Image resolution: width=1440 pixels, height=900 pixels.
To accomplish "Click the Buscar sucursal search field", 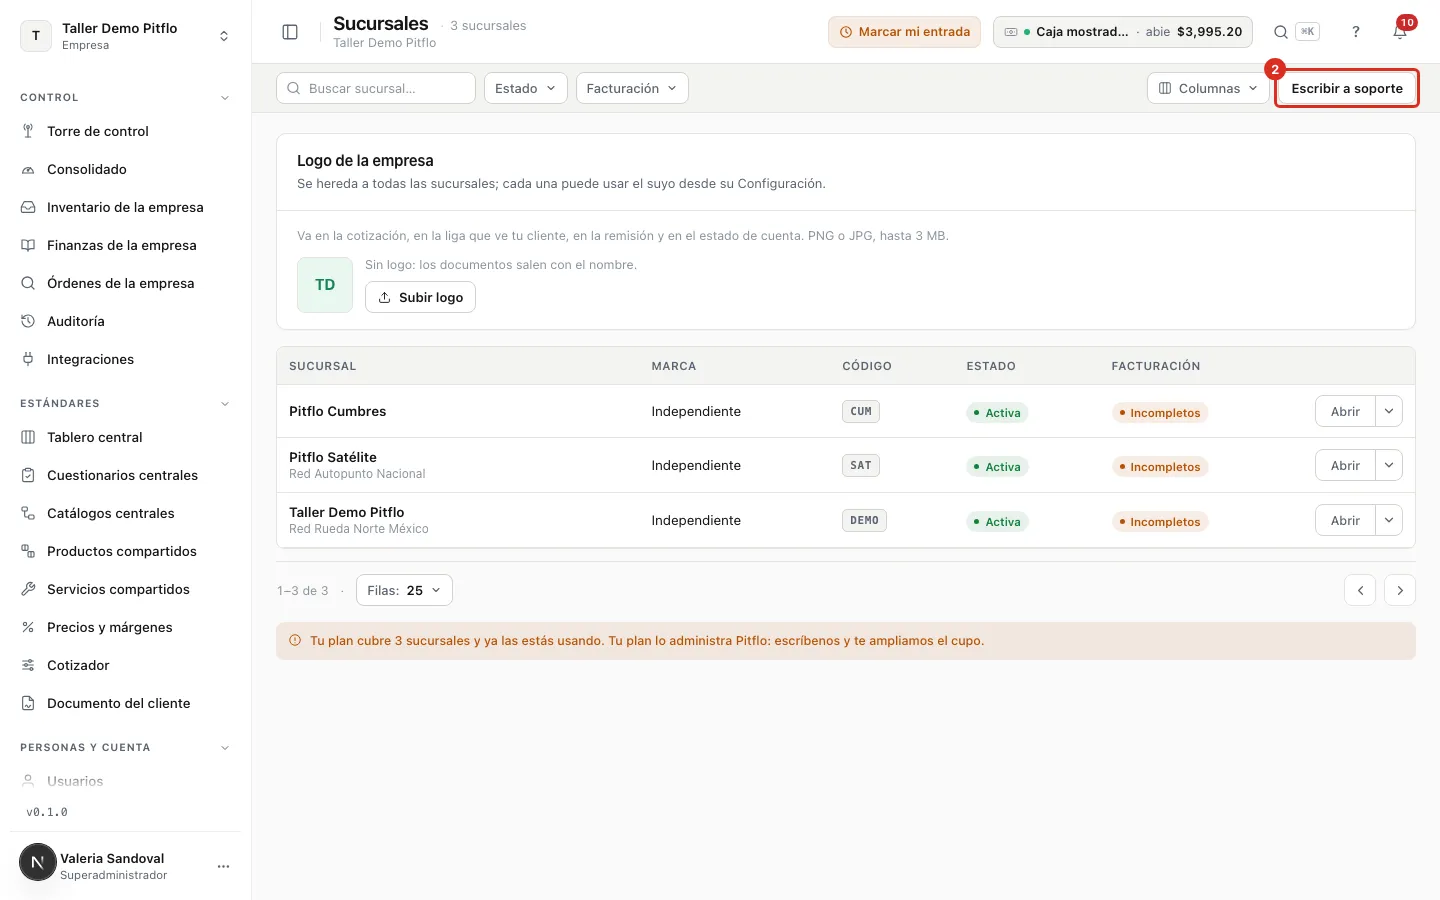I will coord(376,88).
